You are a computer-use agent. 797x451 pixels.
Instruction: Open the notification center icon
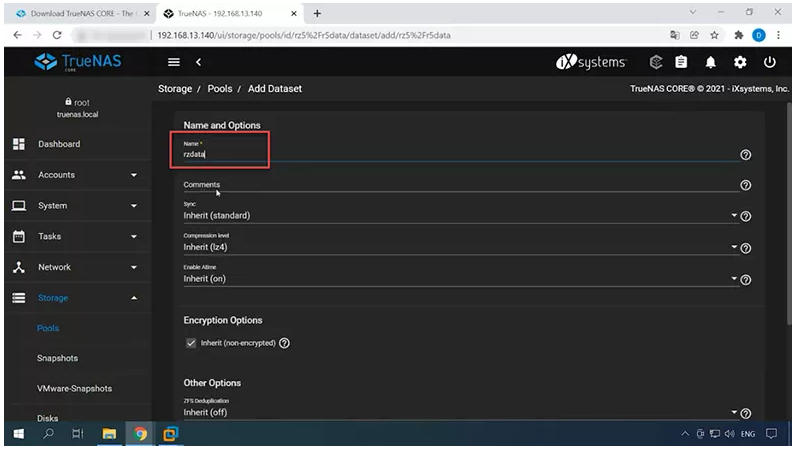pos(772,434)
